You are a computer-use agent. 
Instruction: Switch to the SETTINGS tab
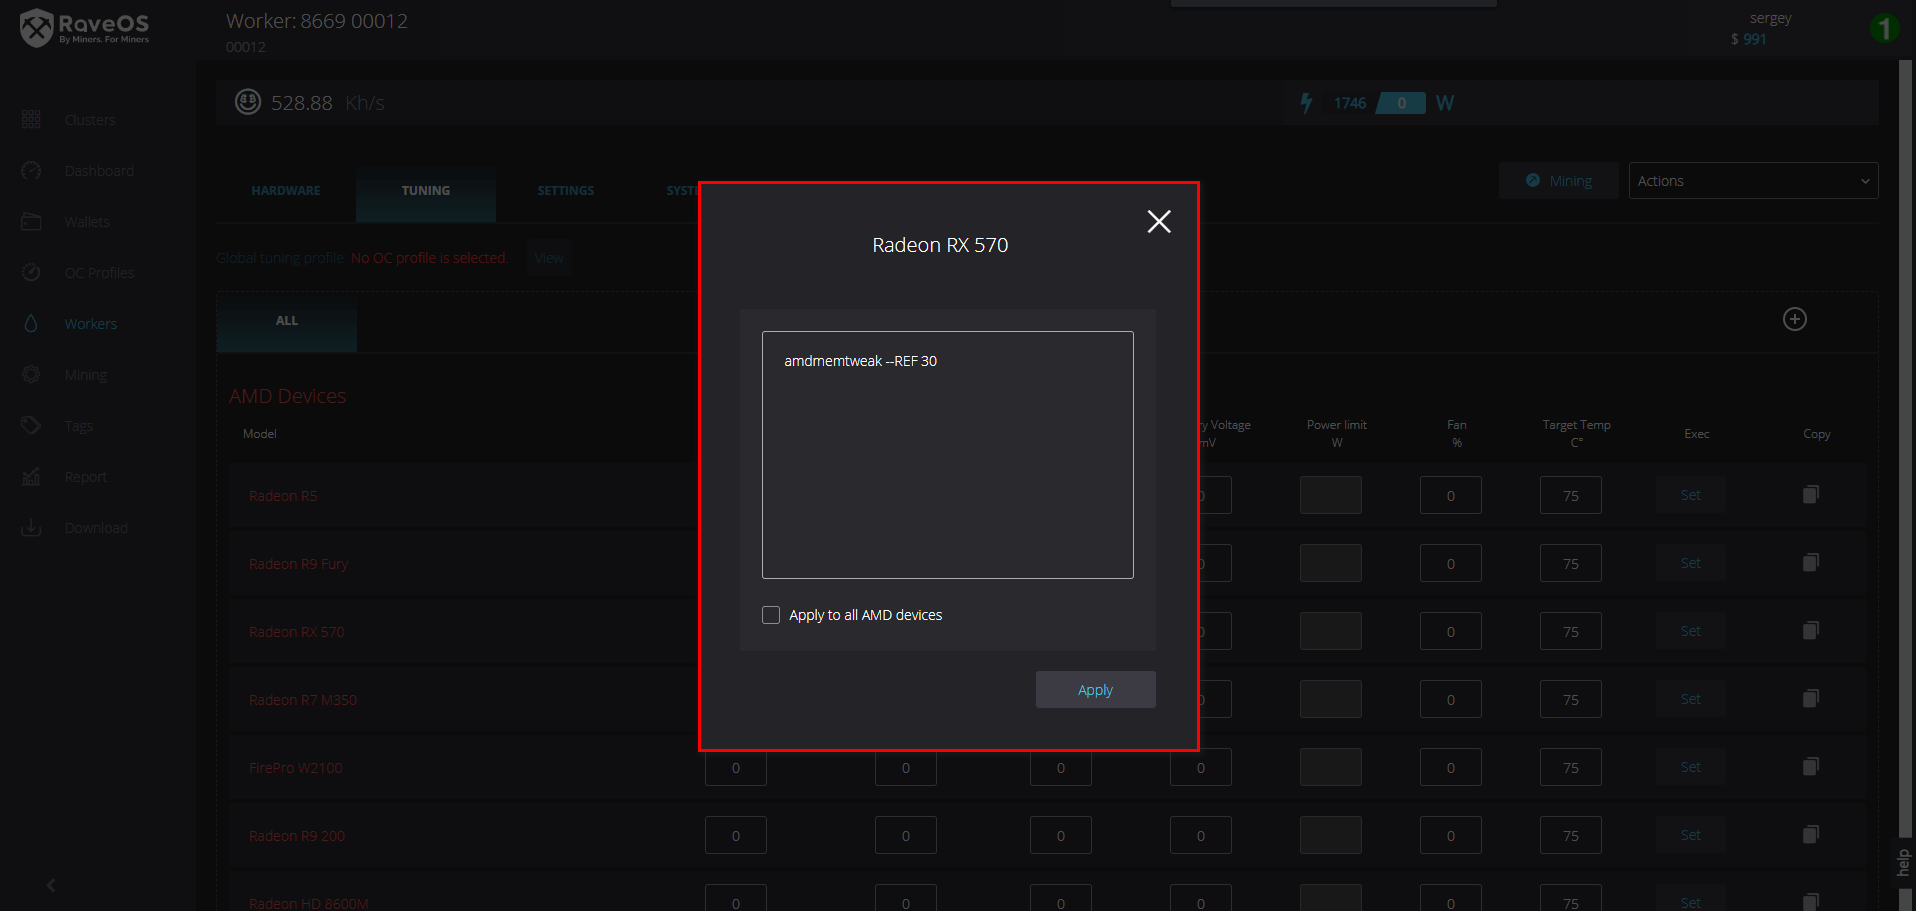point(566,191)
